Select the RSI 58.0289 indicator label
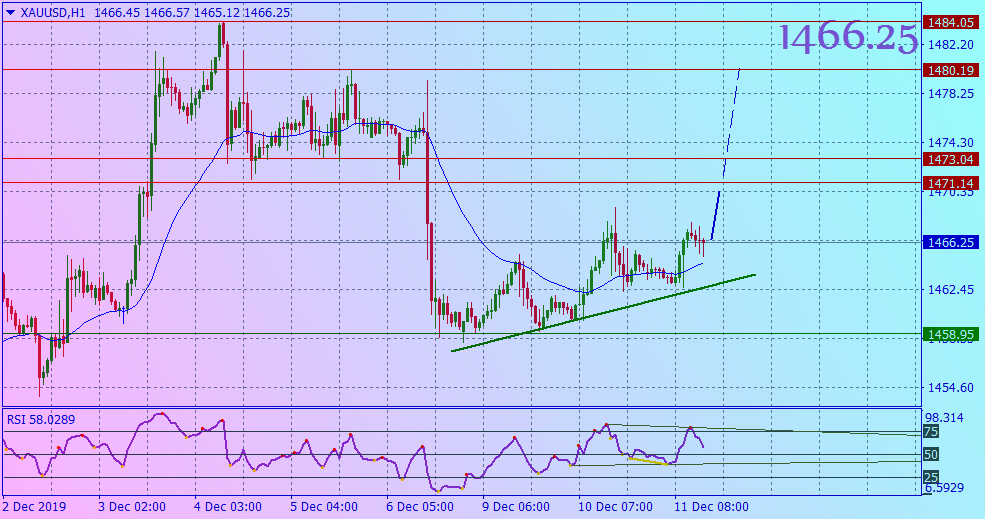The height and width of the screenshot is (519, 985). coord(41,420)
